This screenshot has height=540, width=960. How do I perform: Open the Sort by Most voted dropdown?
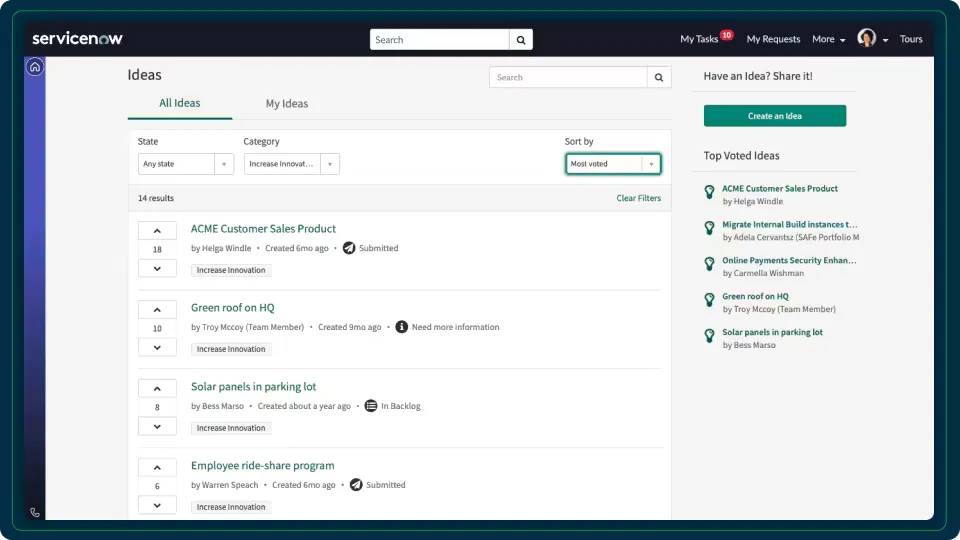coord(612,164)
